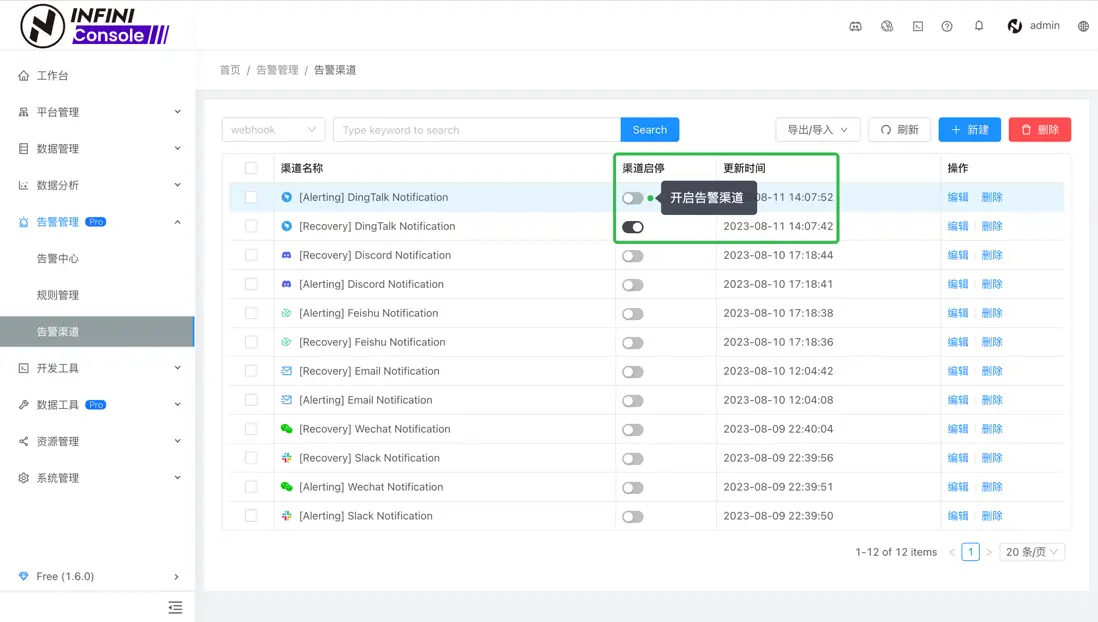Collapse the sidebar using bottom menu-fold icon
The width and height of the screenshot is (1098, 622).
175,607
